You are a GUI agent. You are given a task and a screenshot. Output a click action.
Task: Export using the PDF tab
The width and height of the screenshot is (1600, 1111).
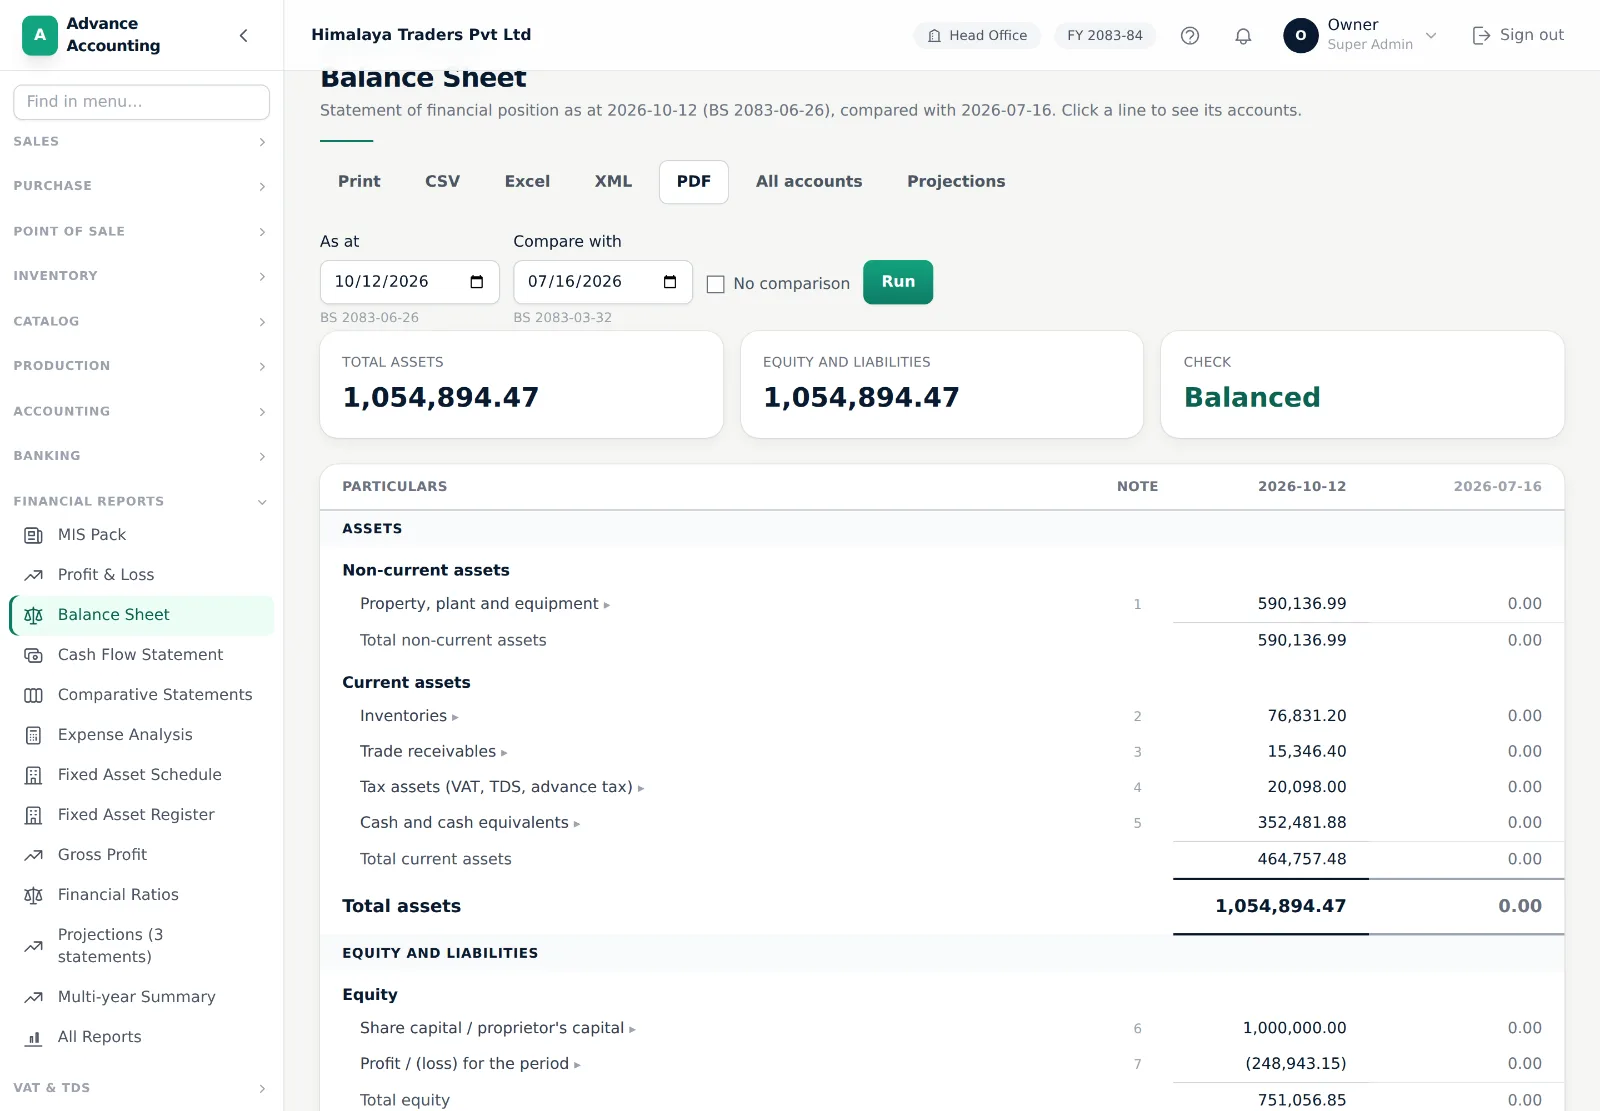(693, 182)
